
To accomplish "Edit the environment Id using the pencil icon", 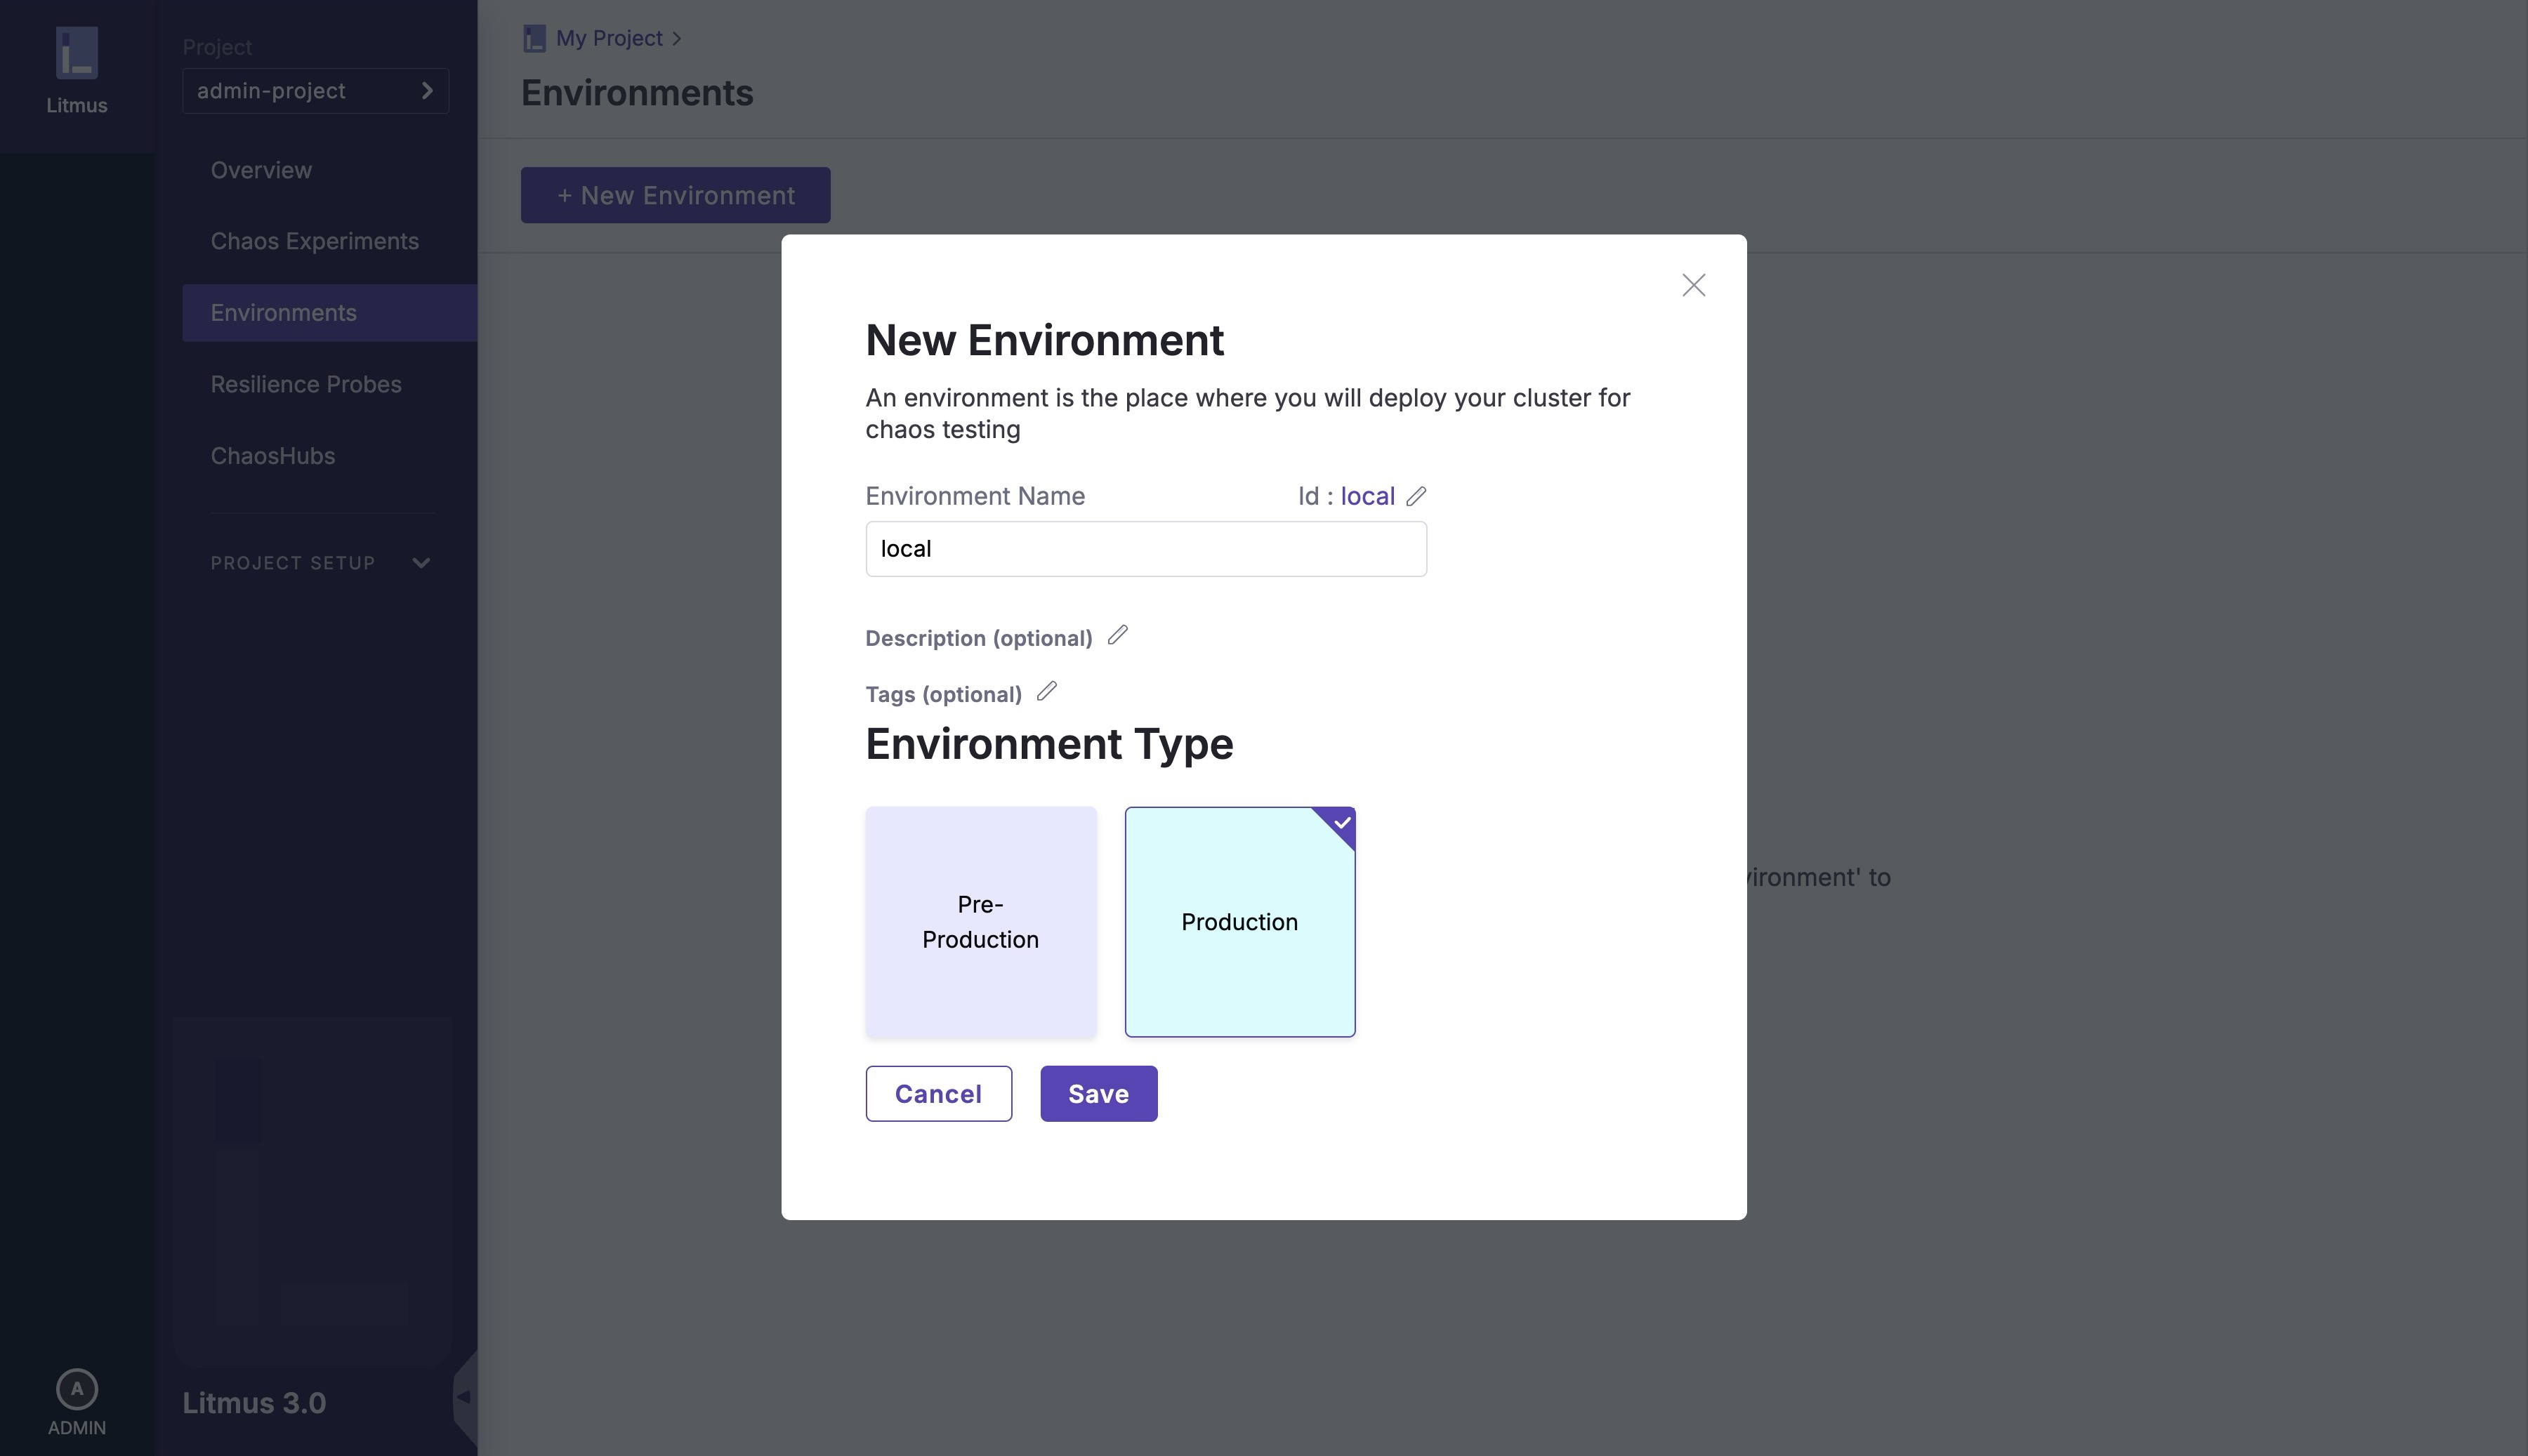I will 1416,496.
